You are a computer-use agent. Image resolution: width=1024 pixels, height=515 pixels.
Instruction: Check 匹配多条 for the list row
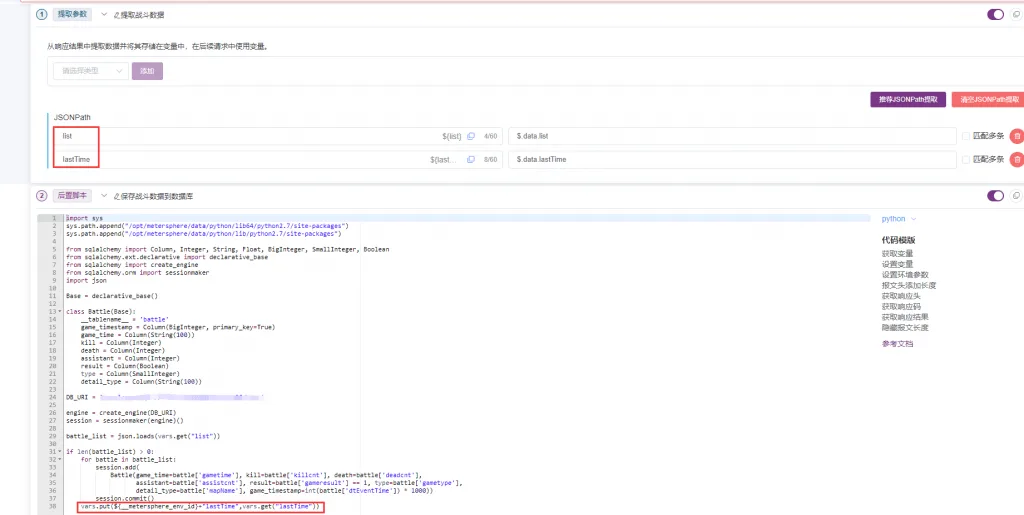[966, 136]
